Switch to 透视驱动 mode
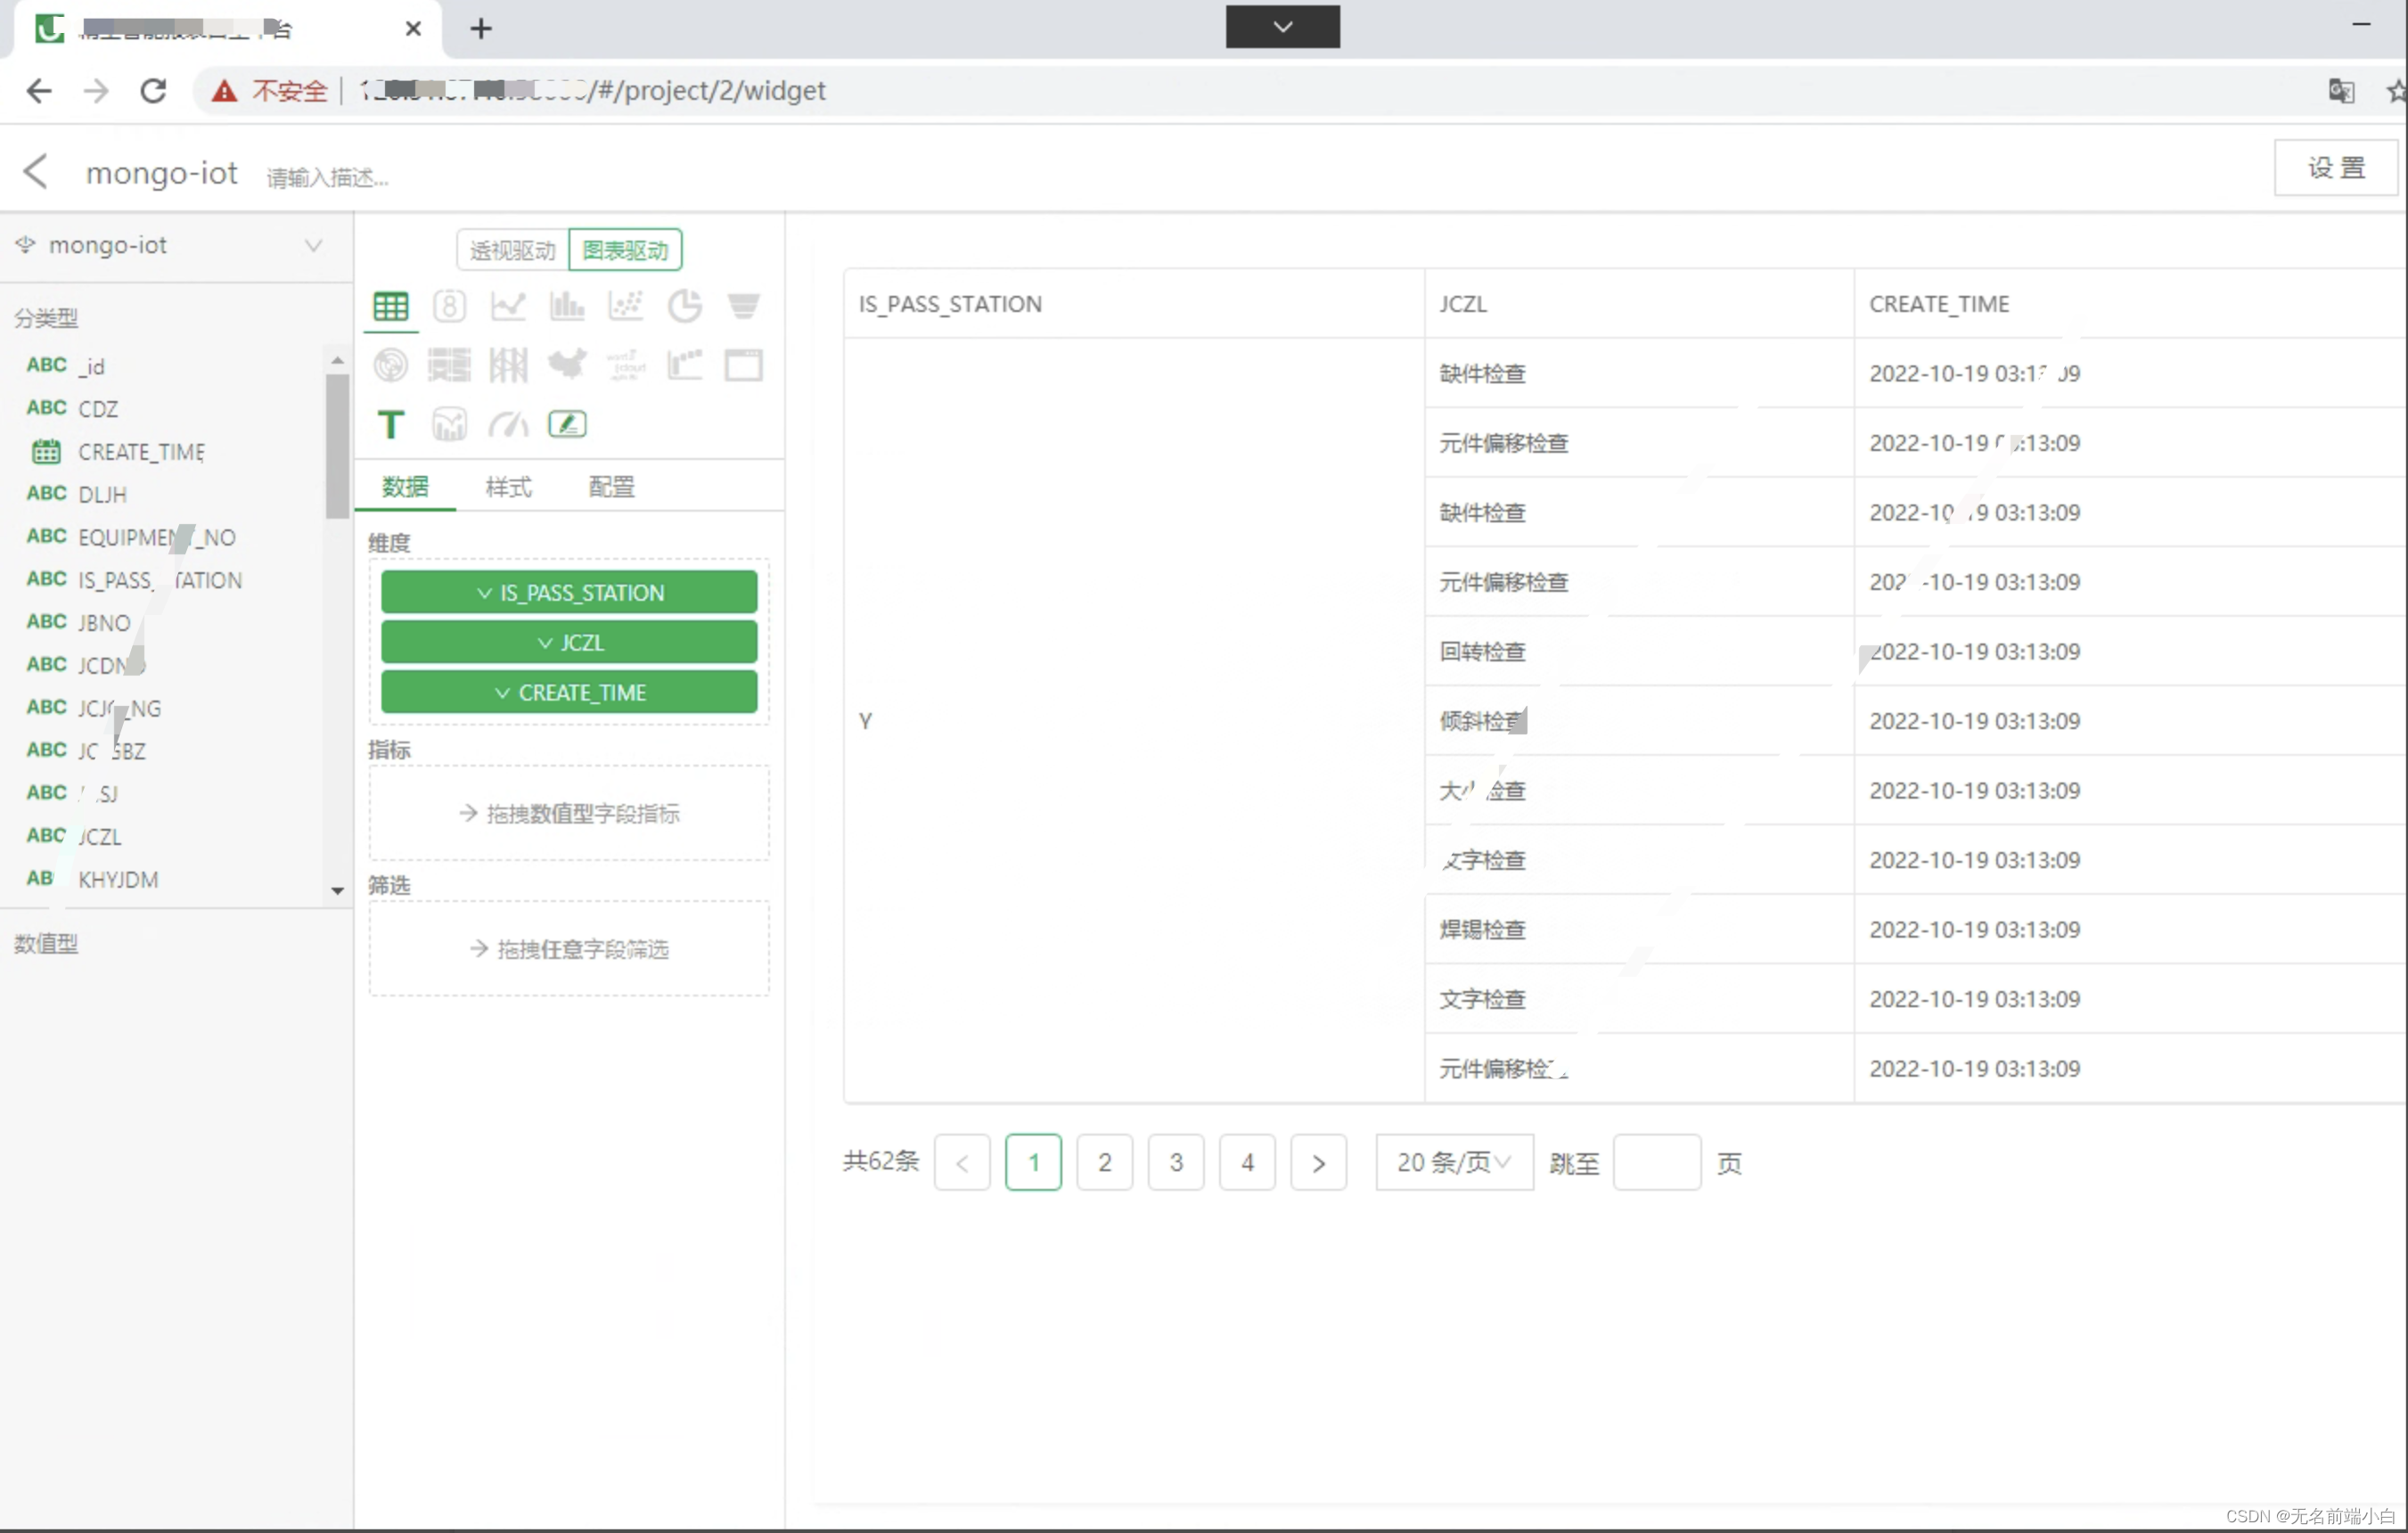The width and height of the screenshot is (2408, 1533). 513,250
